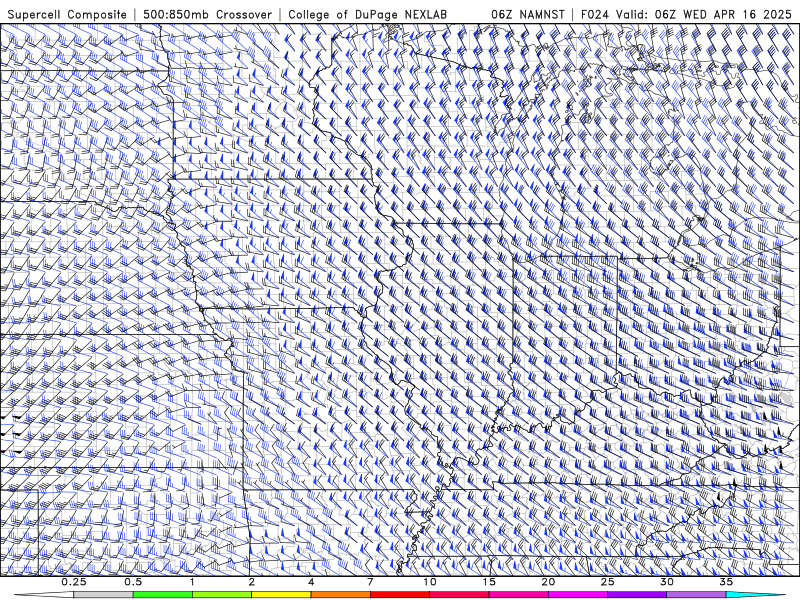Click the legend value label 4
Screen dimensions: 800x600
[x=311, y=582]
